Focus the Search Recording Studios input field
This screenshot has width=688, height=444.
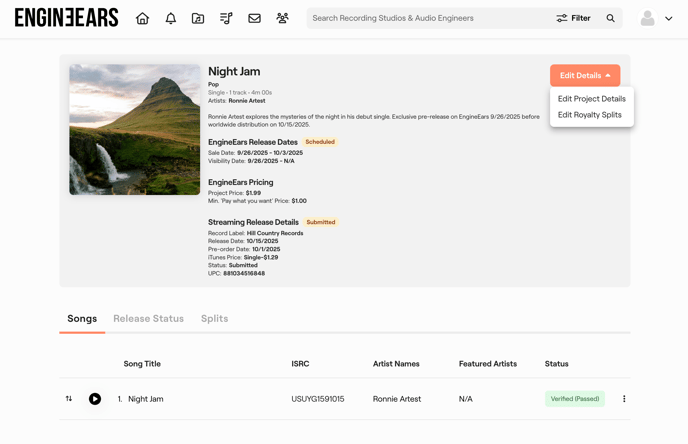425,18
